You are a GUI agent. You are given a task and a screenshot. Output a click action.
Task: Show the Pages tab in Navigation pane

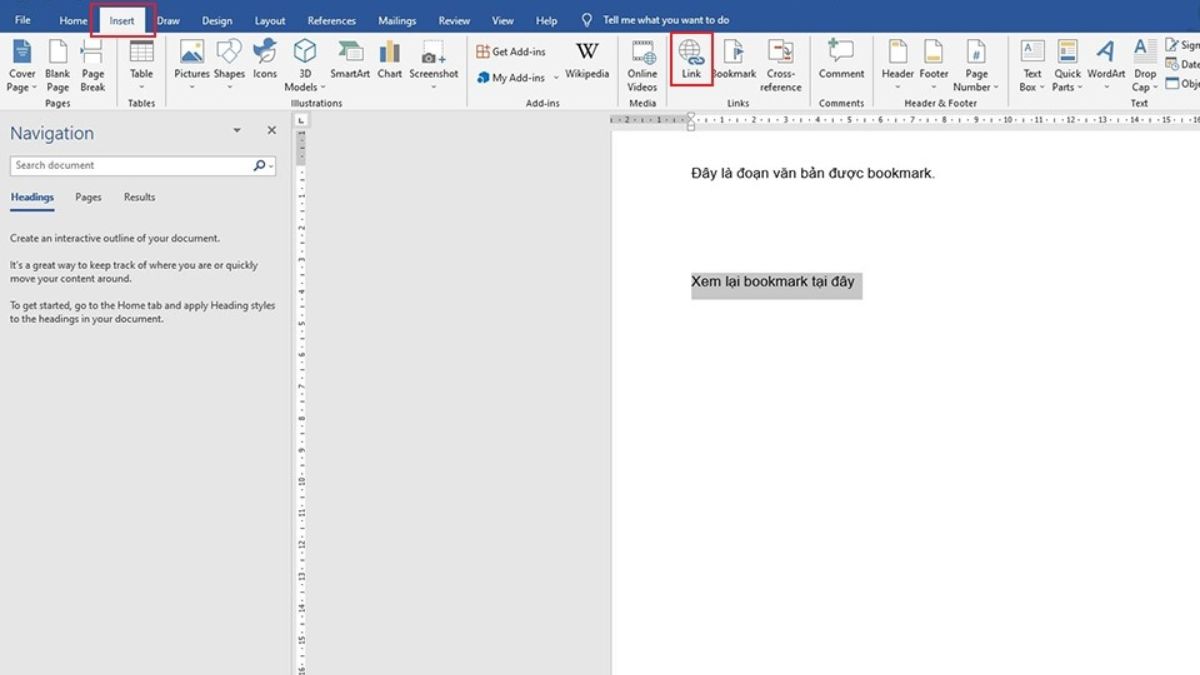88,197
